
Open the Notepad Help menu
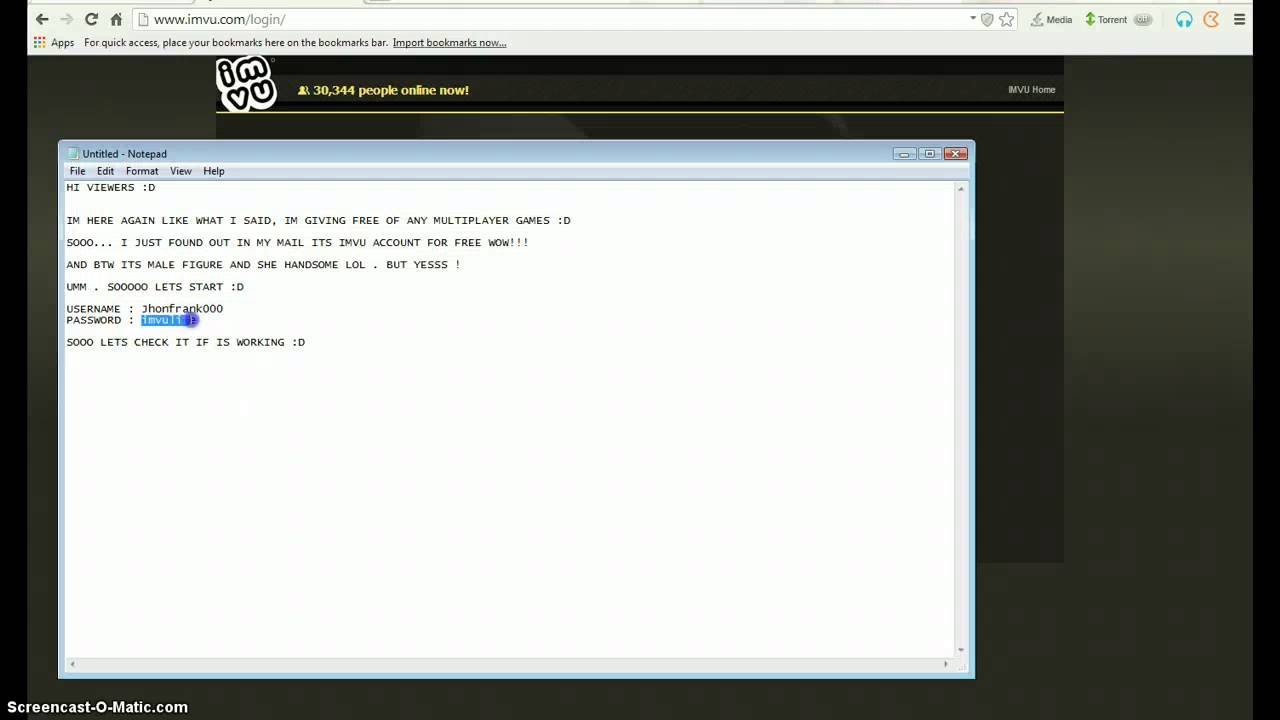213,171
